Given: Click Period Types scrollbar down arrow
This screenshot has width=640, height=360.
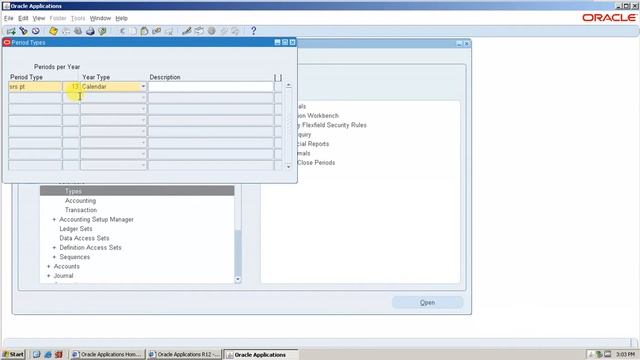Looking at the screenshot, I should [x=289, y=167].
